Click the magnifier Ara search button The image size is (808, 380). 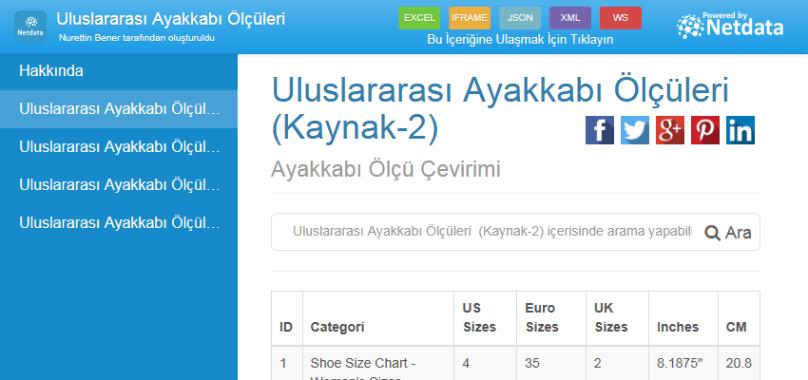728,233
